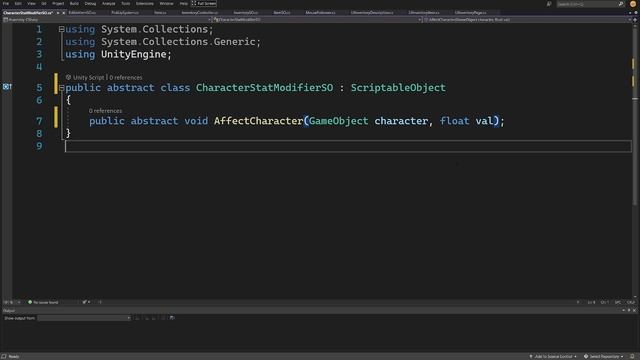Image resolution: width=640 pixels, height=360 pixels.
Task: Click the '0 references' link above AffectCharacter
Action: pyautogui.click(x=105, y=111)
